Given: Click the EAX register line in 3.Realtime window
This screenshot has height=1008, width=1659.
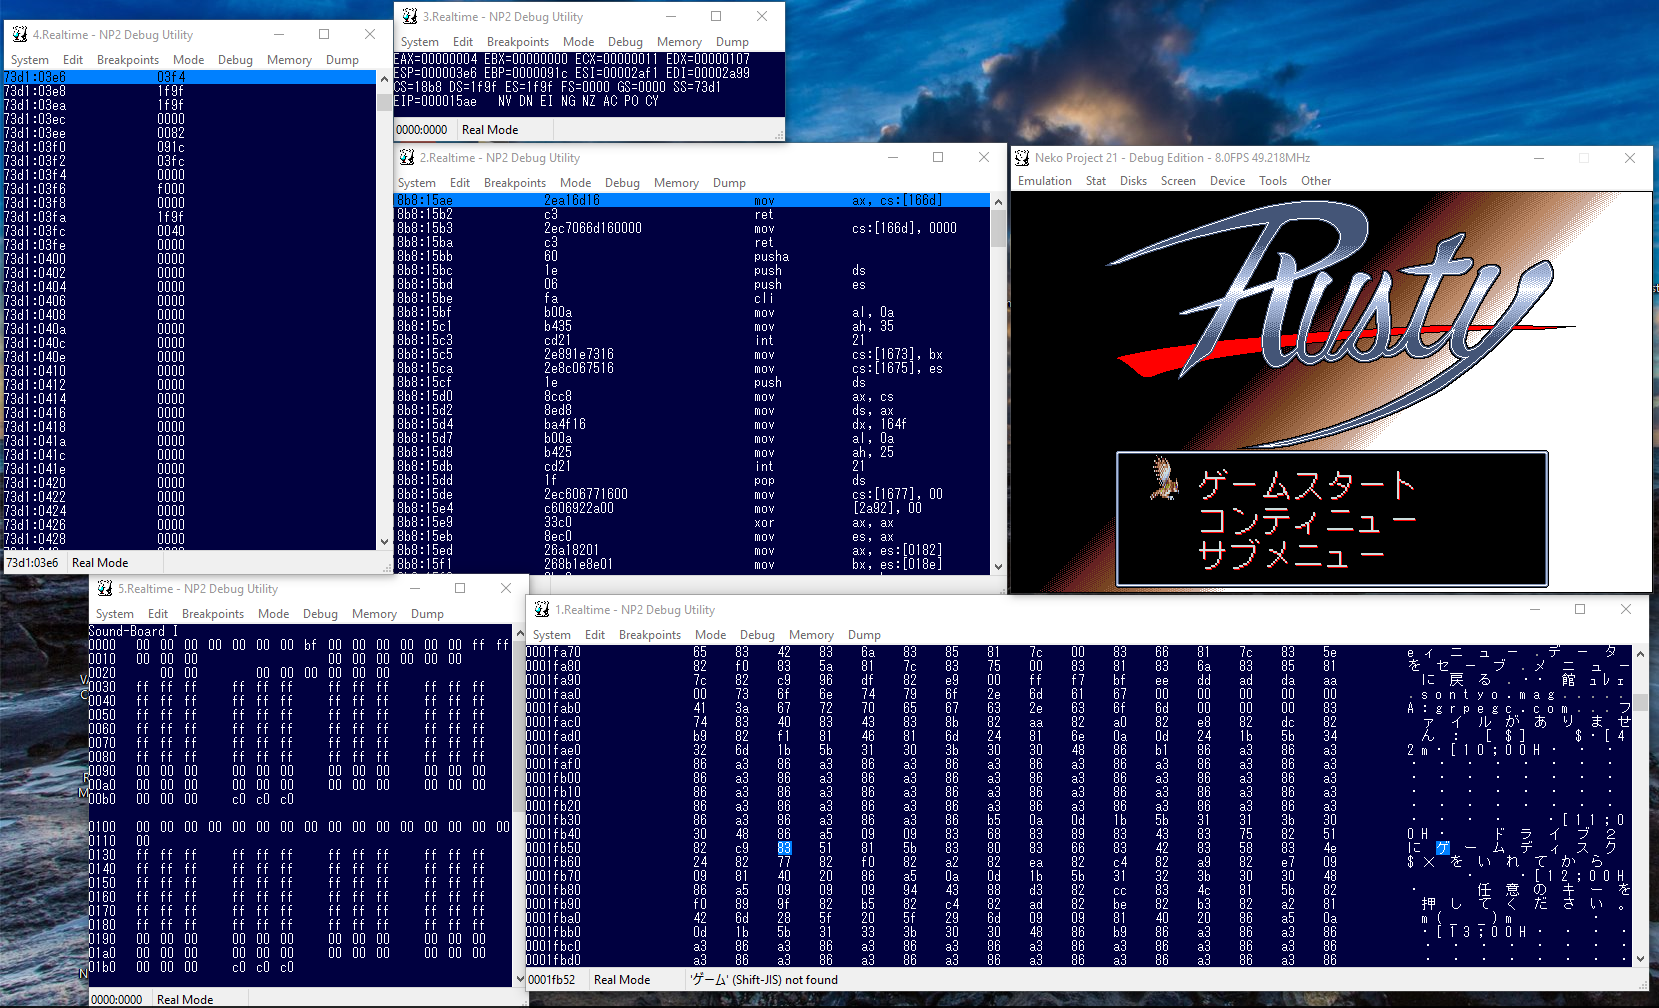Looking at the screenshot, I should point(572,59).
